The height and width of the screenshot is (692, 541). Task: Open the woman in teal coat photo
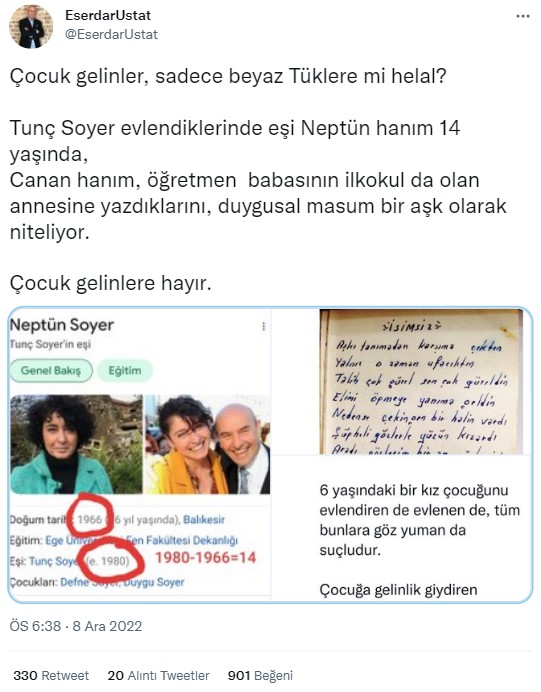pos(76,444)
